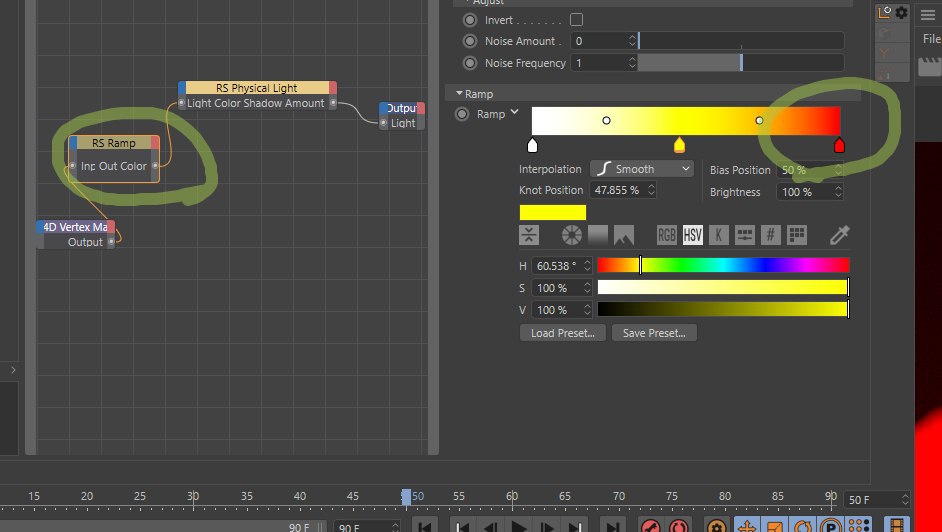Viewport: 942px width, 532px height.
Task: Expand the left side panel arrow
Action: [x=13, y=370]
